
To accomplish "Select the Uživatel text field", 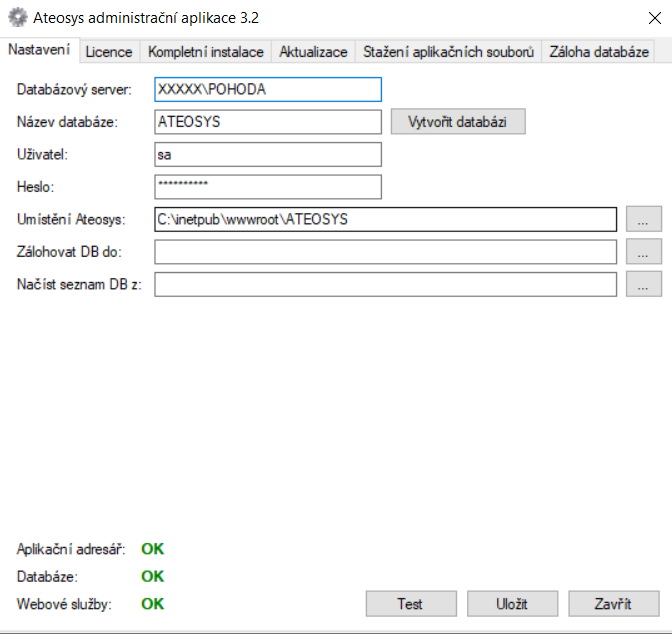I will (268, 155).
